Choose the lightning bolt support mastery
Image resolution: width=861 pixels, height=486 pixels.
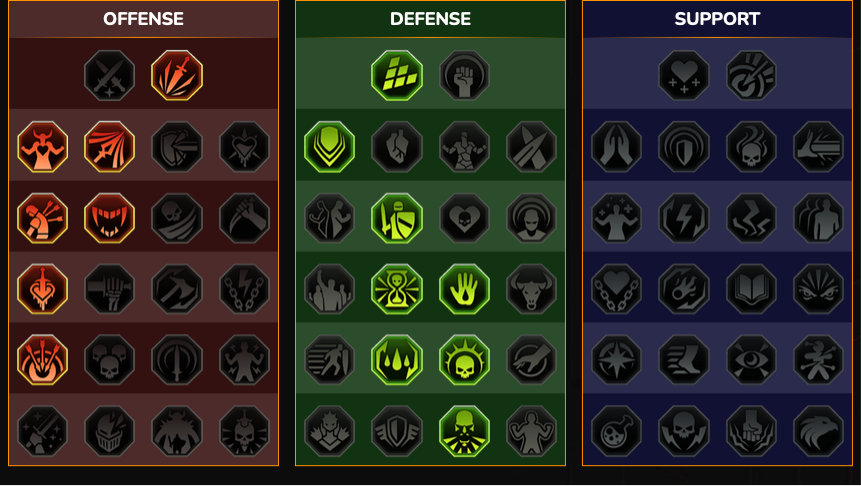(684, 218)
